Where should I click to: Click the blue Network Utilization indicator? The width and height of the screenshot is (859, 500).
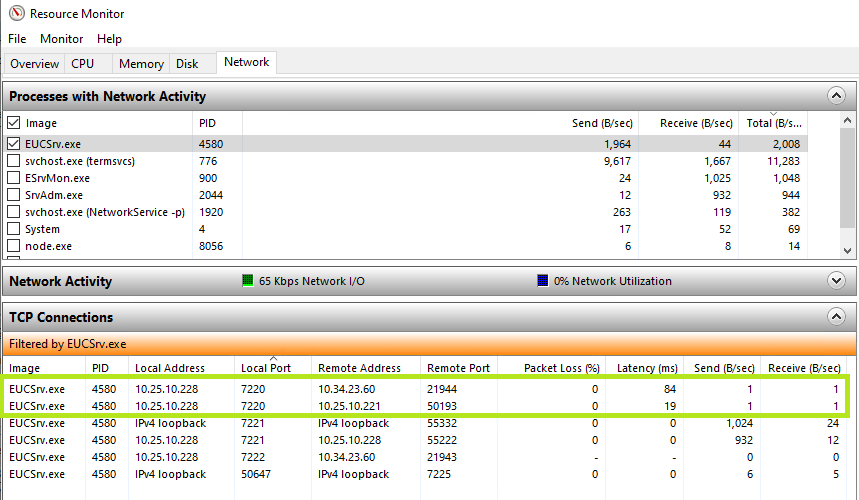543,282
